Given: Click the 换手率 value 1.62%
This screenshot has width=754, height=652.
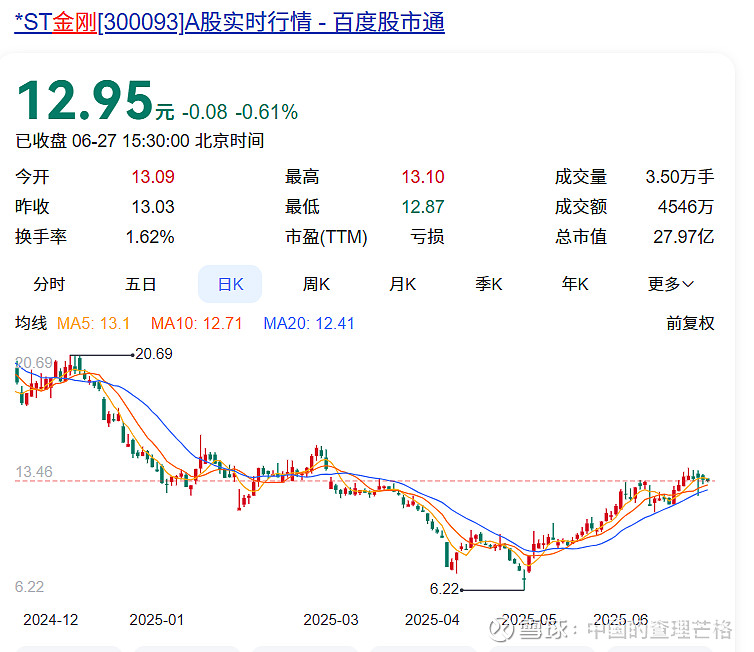Looking at the screenshot, I should tap(150, 237).
